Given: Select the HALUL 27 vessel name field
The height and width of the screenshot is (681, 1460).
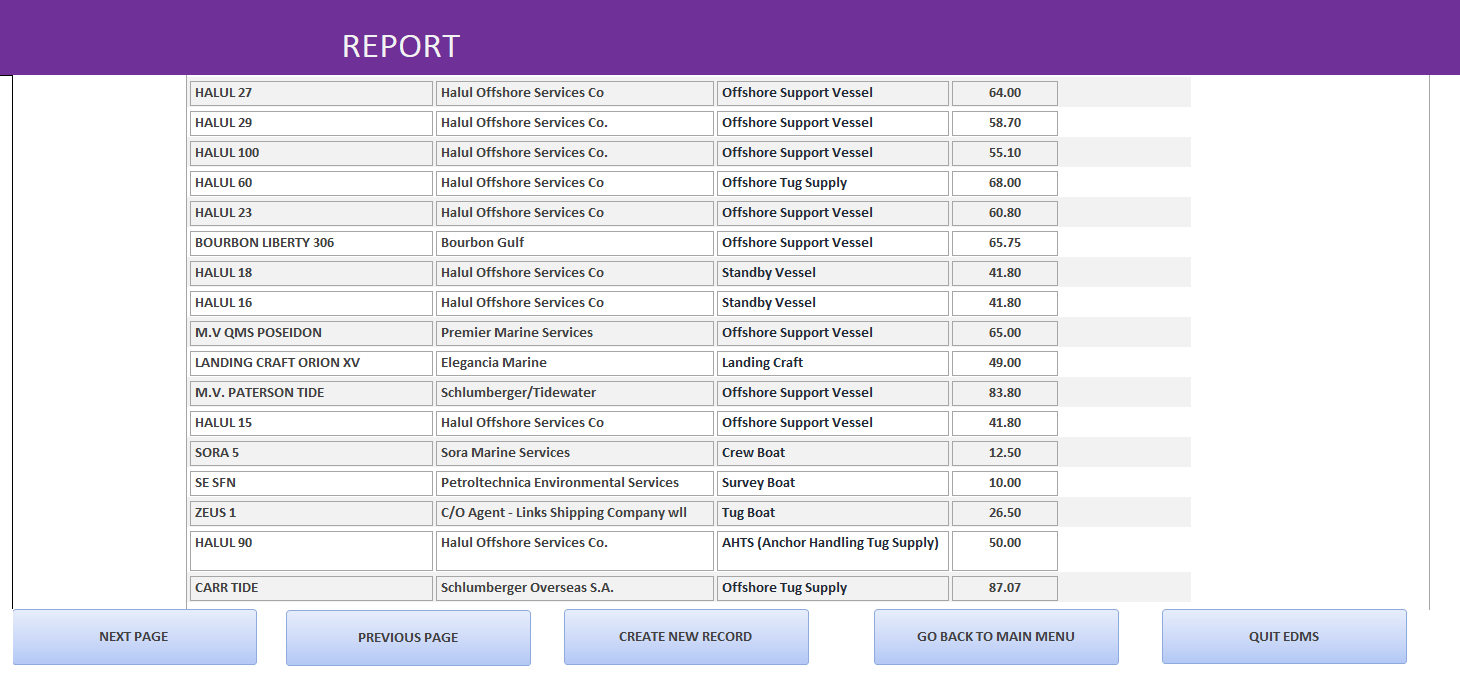Looking at the screenshot, I should pyautogui.click(x=311, y=93).
